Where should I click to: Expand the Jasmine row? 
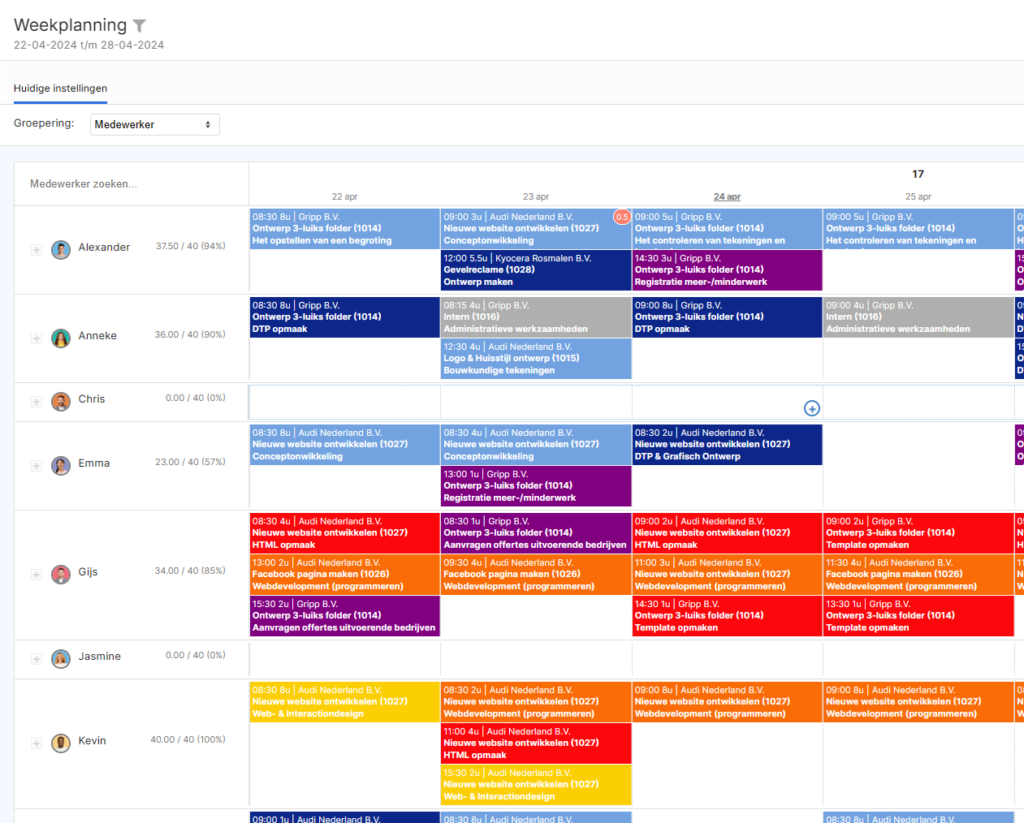pyautogui.click(x=37, y=659)
